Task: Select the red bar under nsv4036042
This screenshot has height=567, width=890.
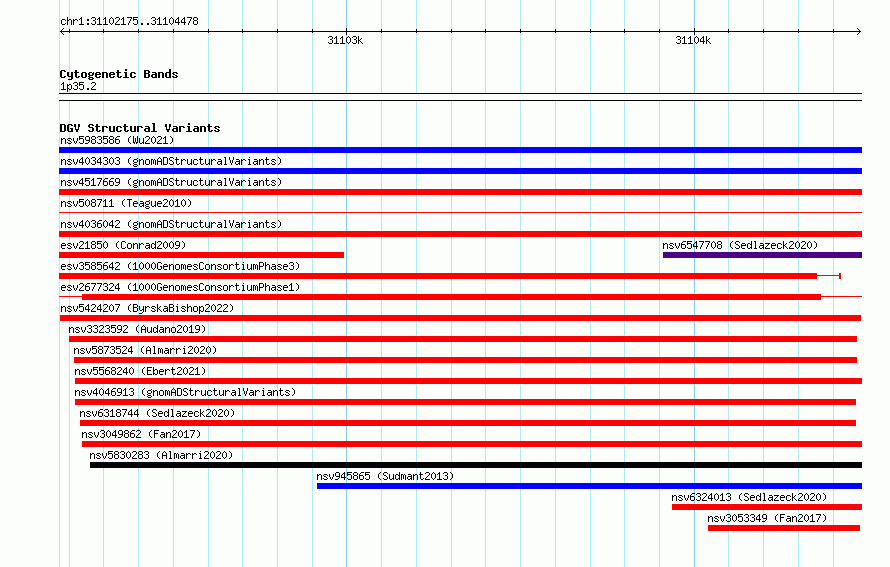Action: [460, 234]
